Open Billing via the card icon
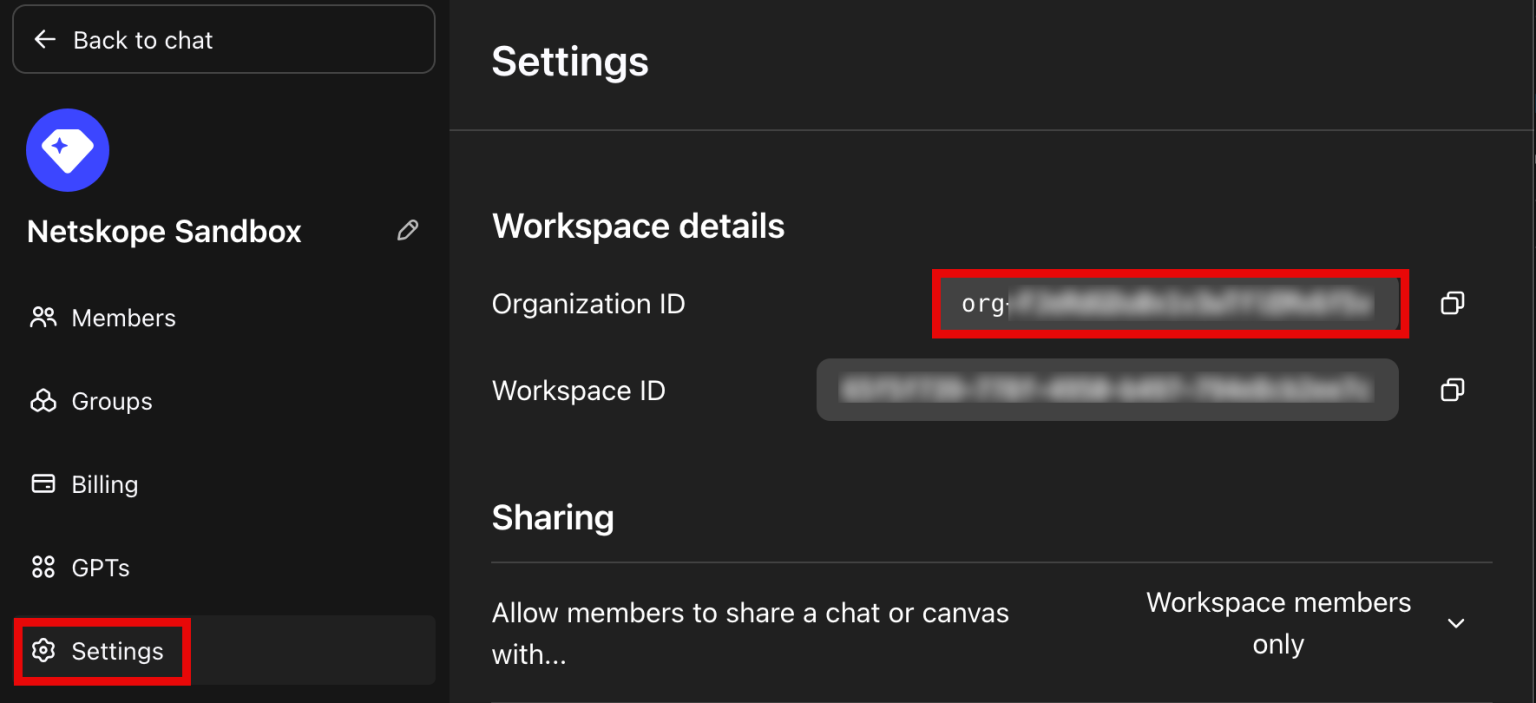The height and width of the screenshot is (703, 1536). point(43,484)
